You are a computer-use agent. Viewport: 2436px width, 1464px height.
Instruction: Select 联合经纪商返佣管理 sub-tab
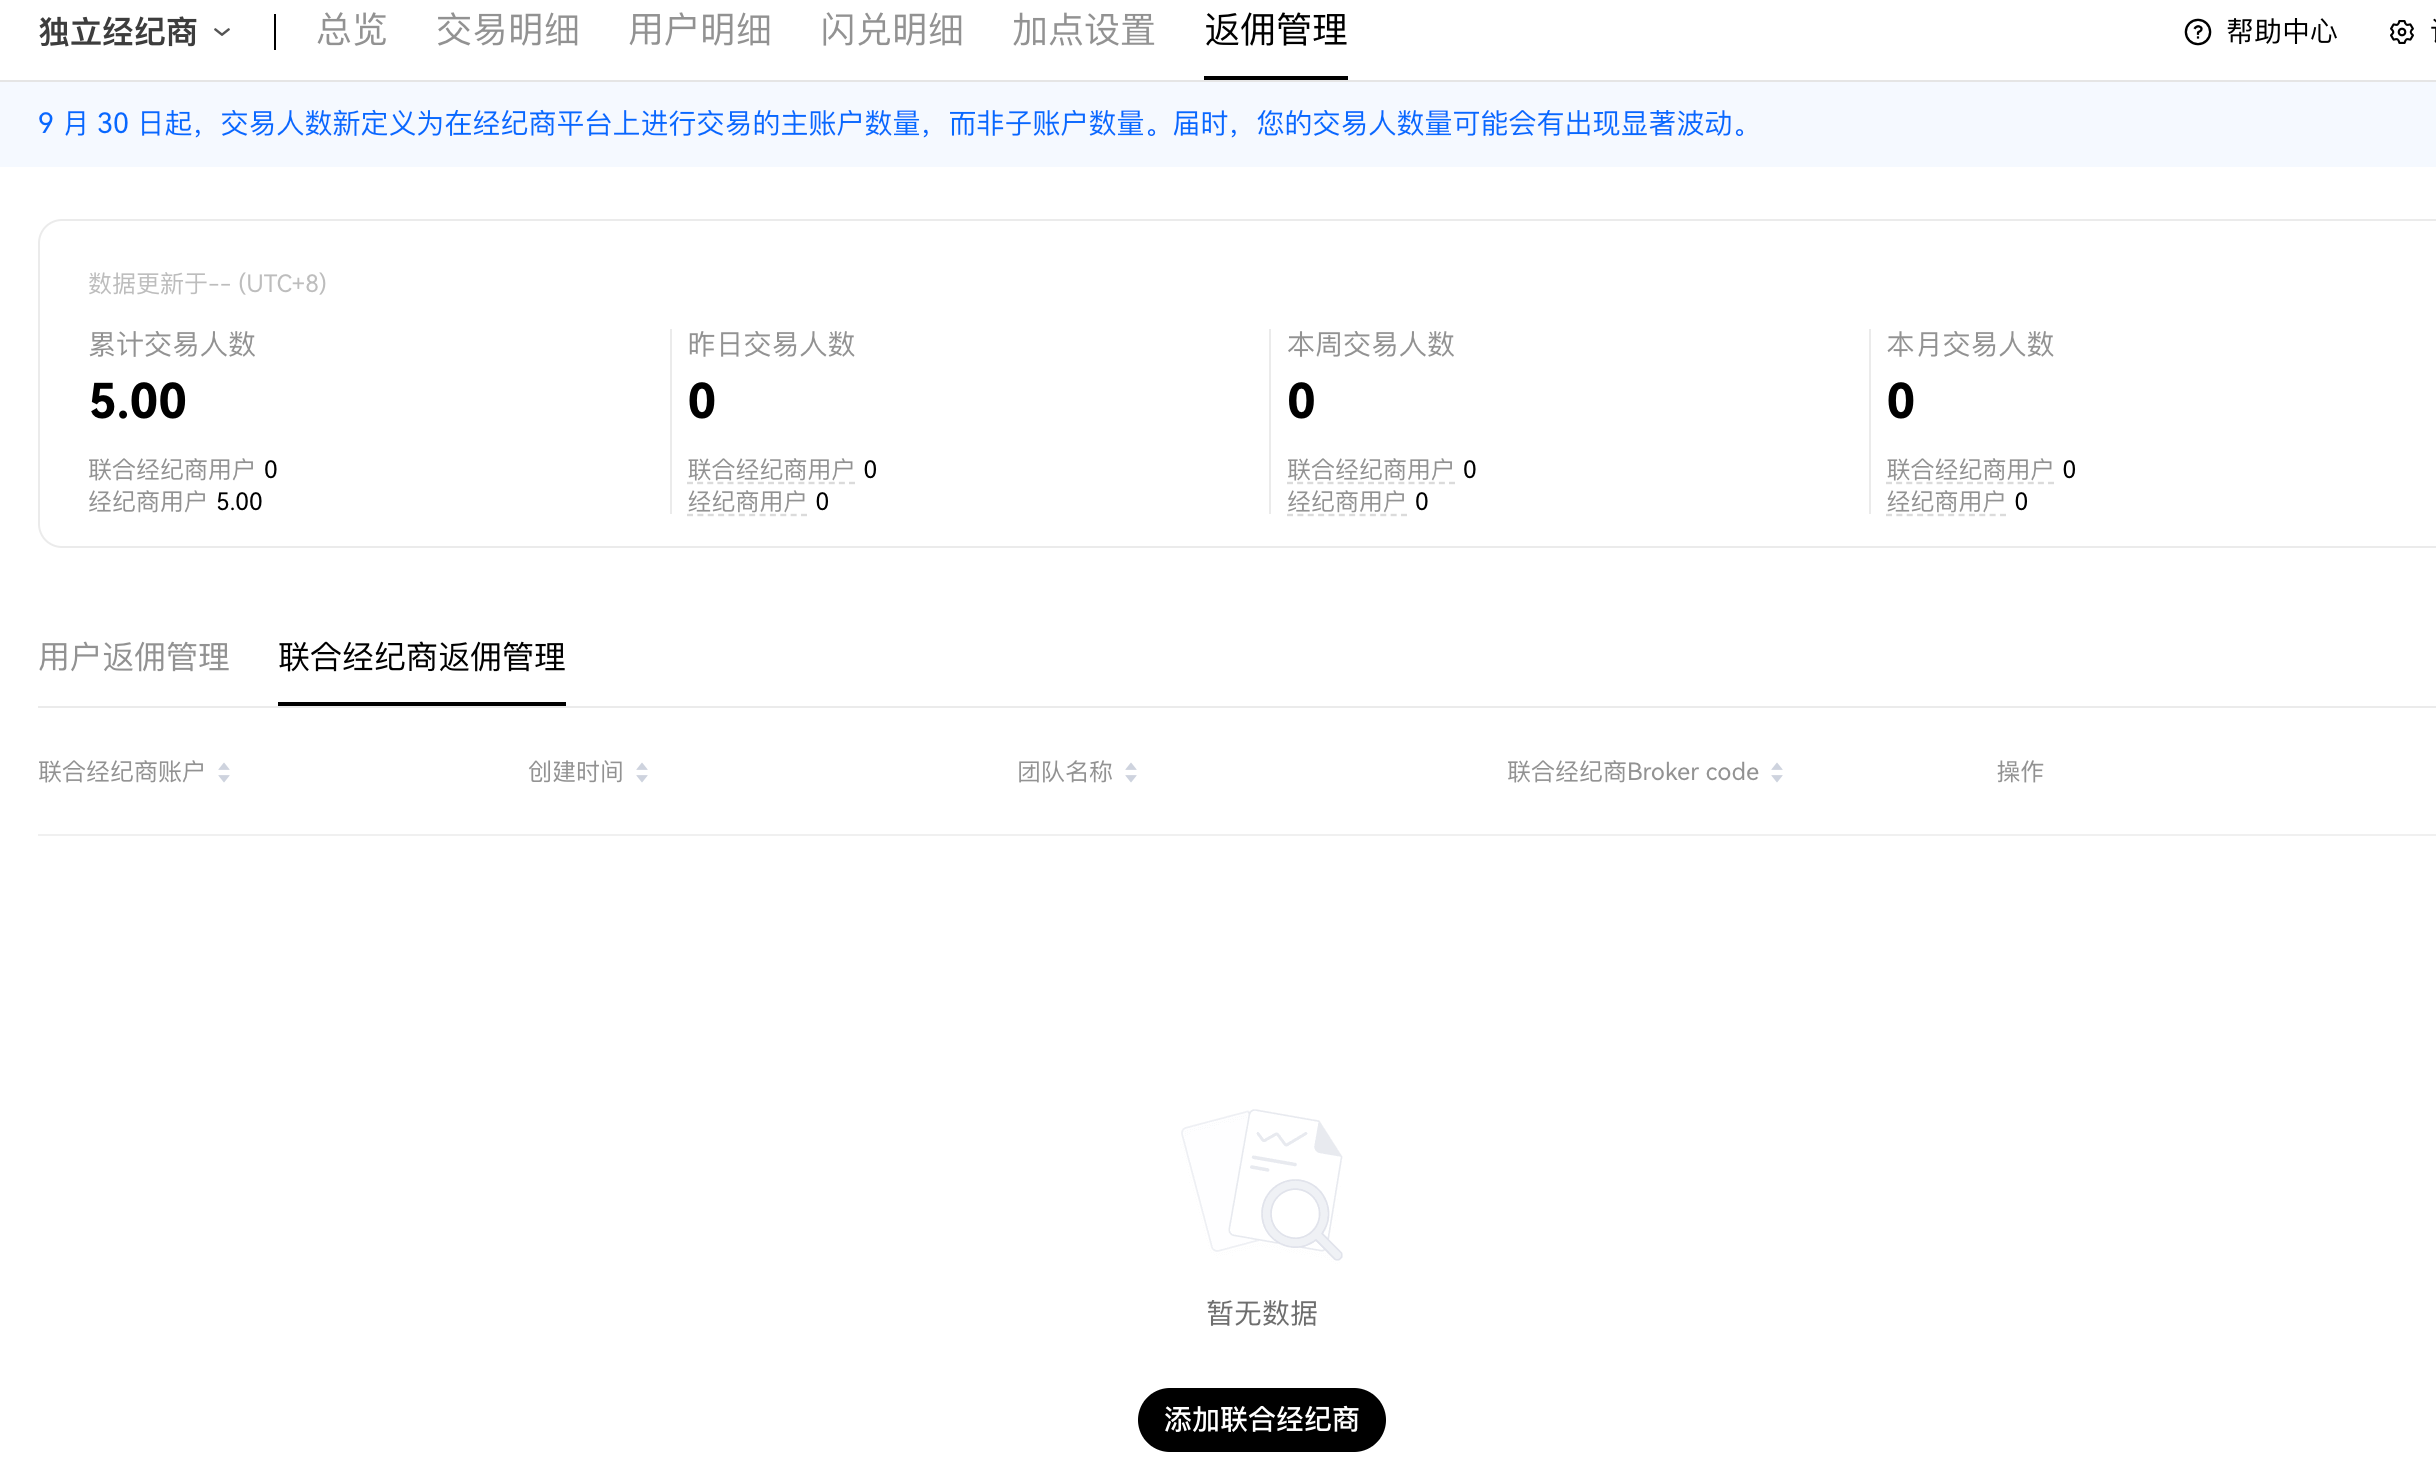(x=421, y=657)
